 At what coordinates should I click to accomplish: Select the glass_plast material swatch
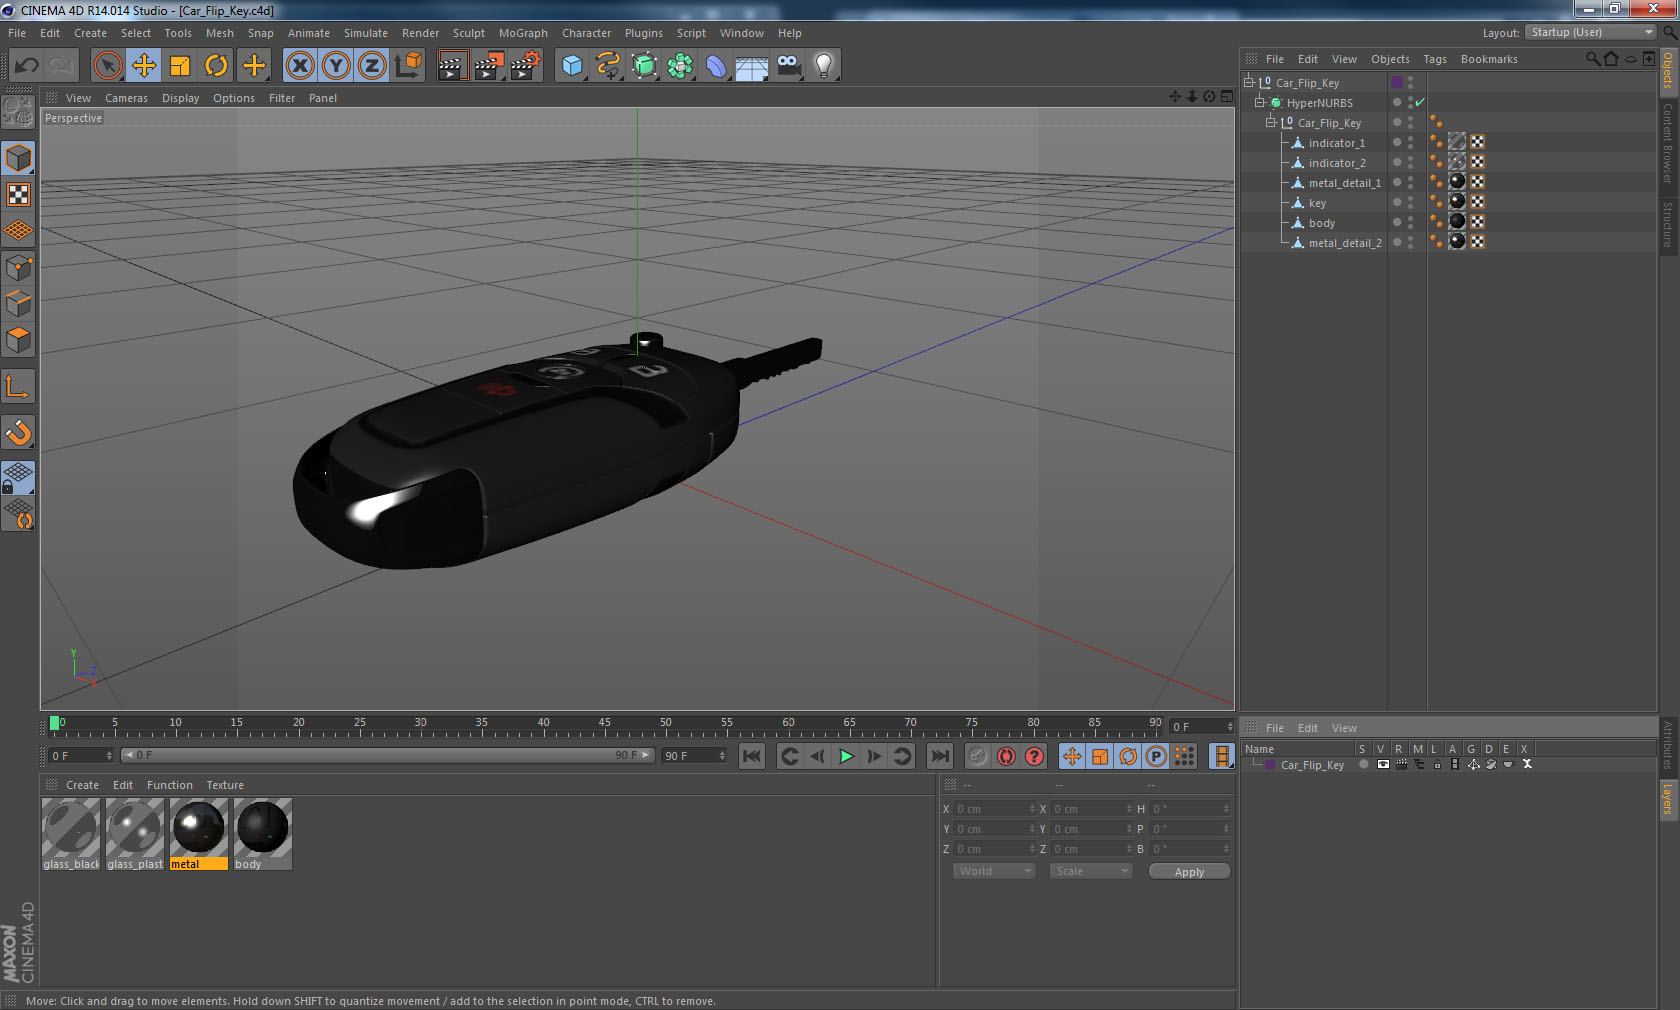[135, 827]
